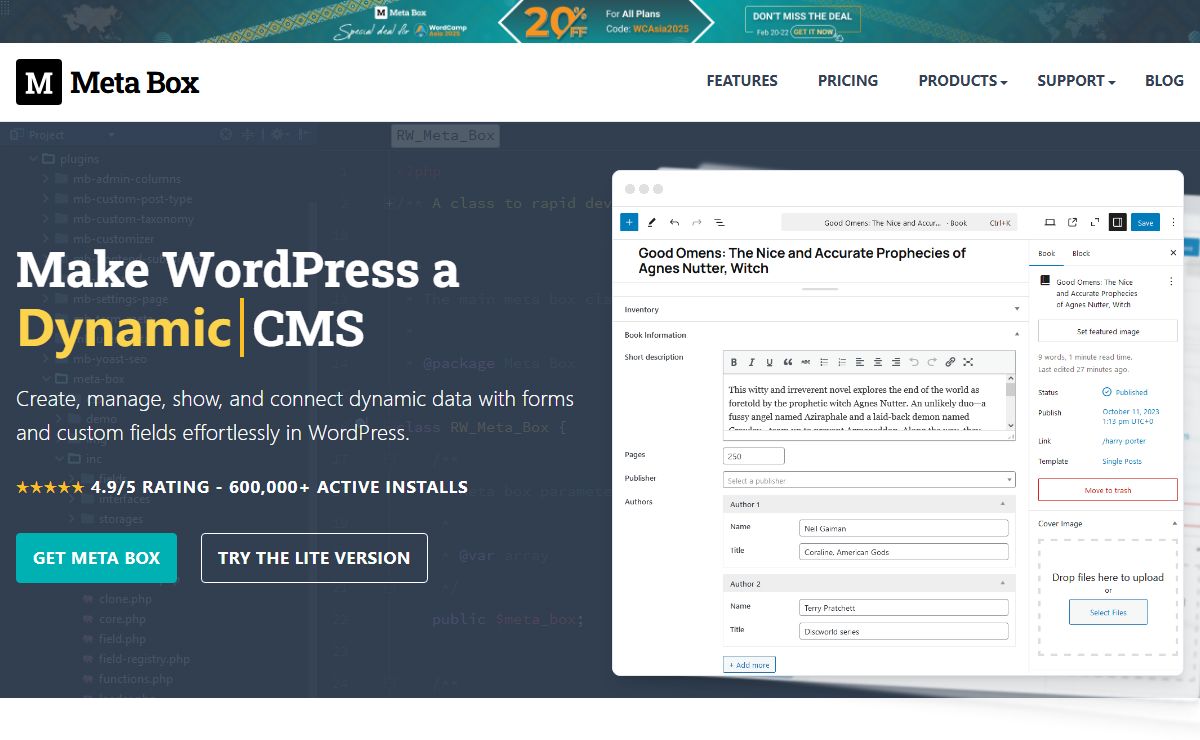The width and height of the screenshot is (1200, 740).
Task: Click redo in the editor top header
Action: tap(697, 222)
